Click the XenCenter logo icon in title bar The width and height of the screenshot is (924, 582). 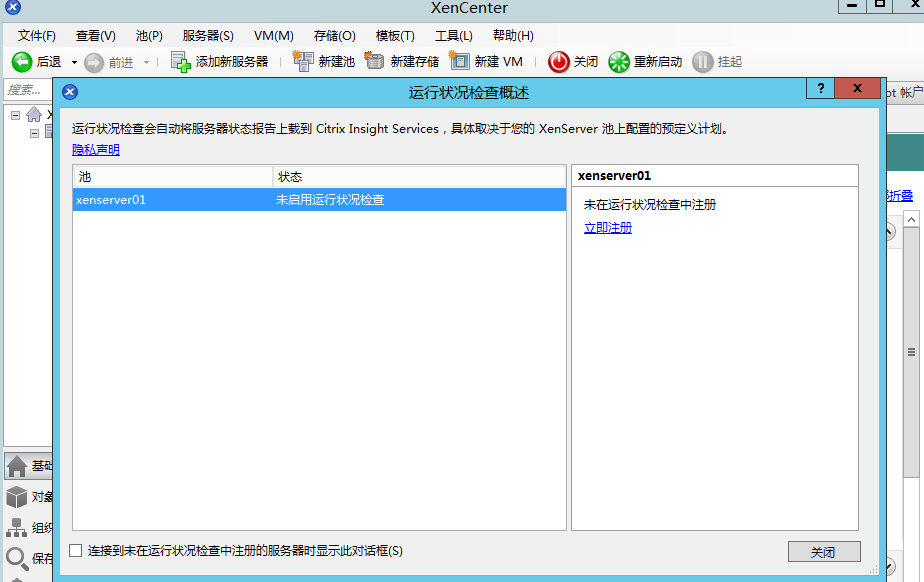click(x=13, y=7)
